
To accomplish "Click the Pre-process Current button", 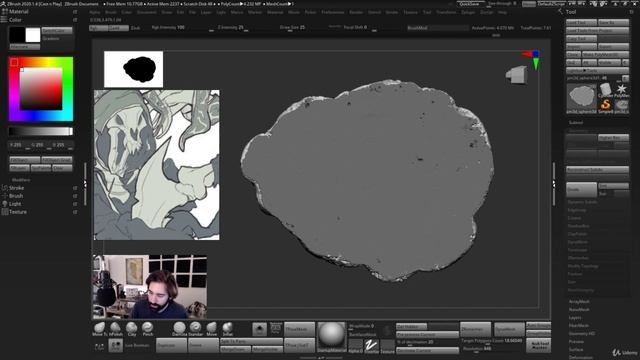I will pos(427,334).
